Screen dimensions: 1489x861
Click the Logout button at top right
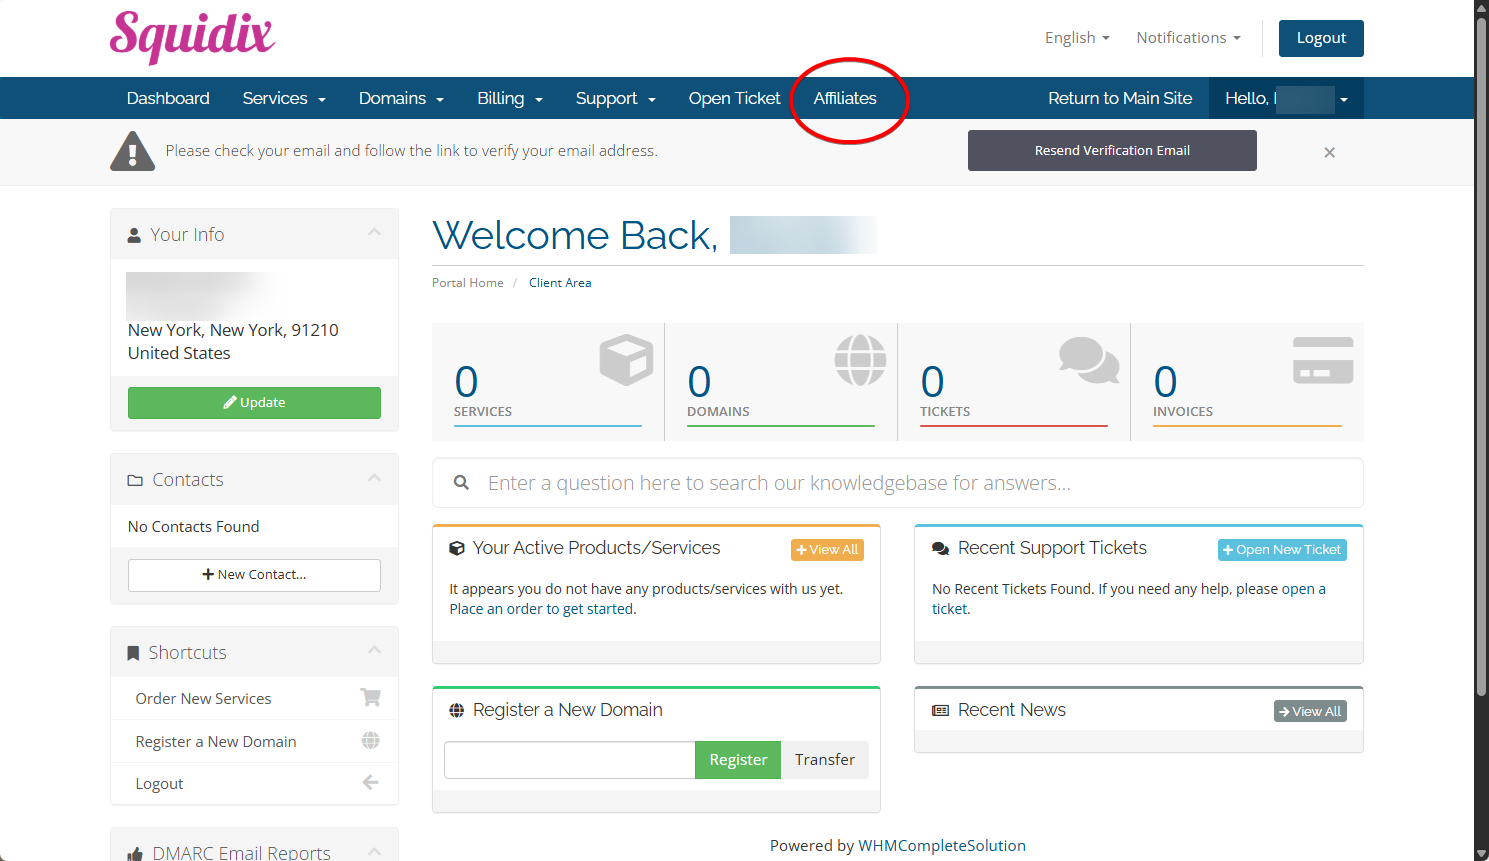[1321, 38]
